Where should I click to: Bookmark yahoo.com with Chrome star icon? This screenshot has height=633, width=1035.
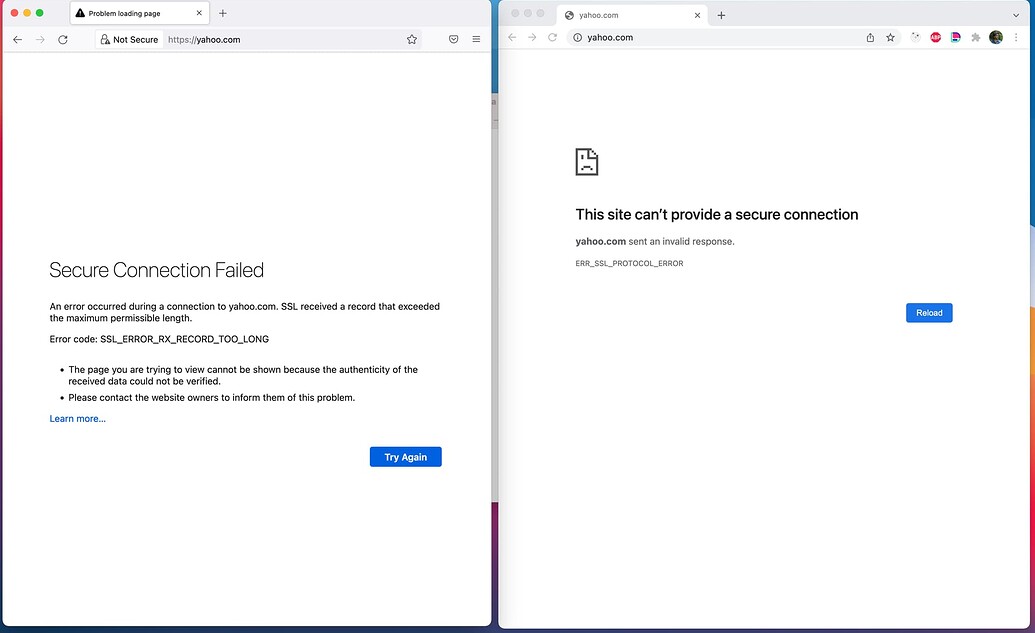click(x=889, y=37)
